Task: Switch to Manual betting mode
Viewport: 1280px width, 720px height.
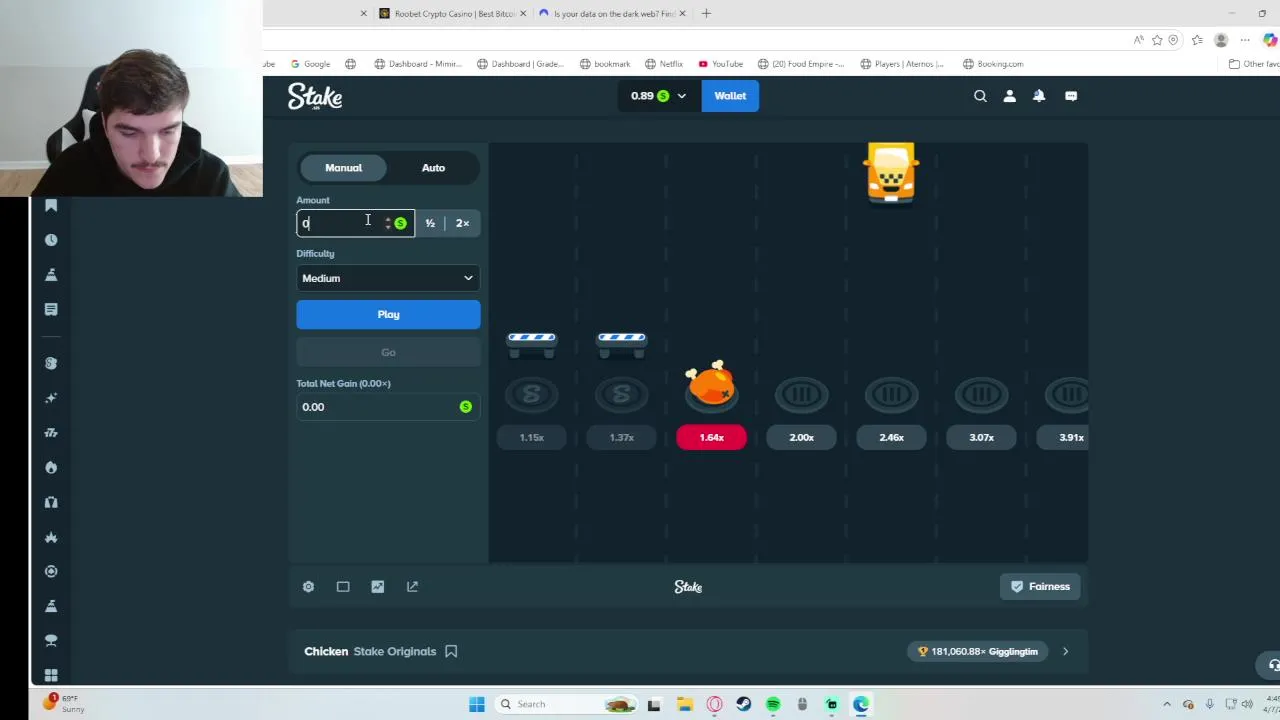Action: coord(343,168)
